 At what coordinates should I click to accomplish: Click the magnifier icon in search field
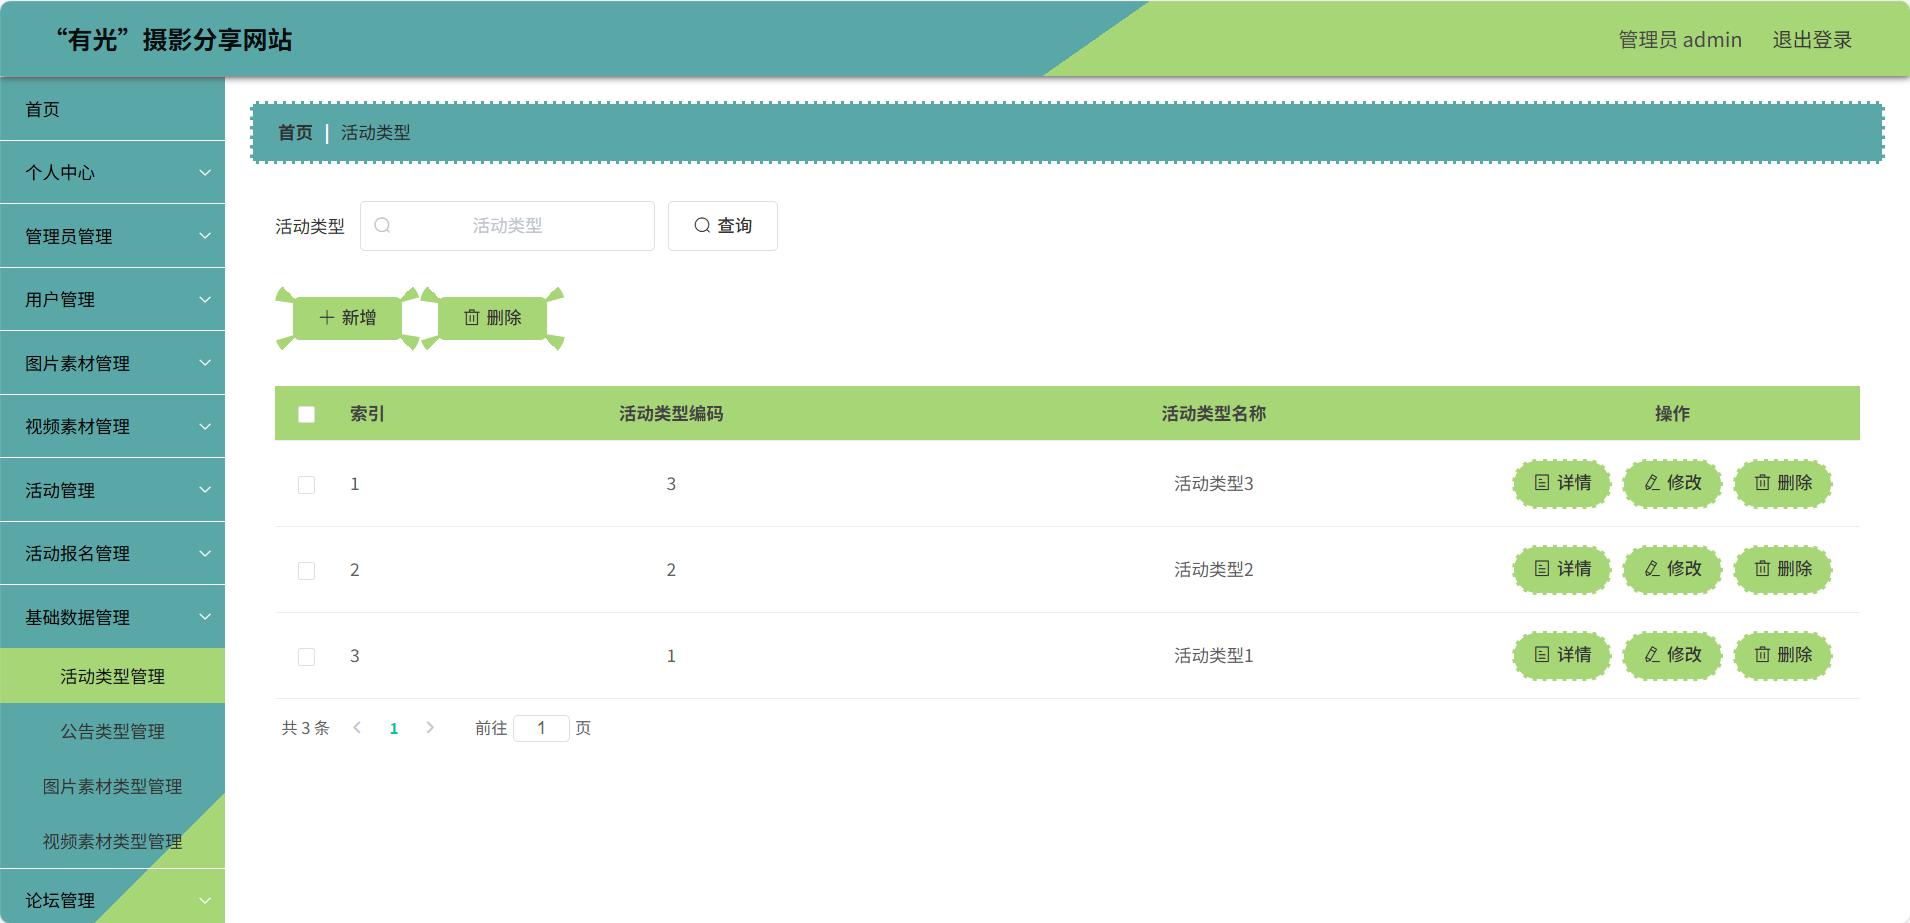(382, 226)
